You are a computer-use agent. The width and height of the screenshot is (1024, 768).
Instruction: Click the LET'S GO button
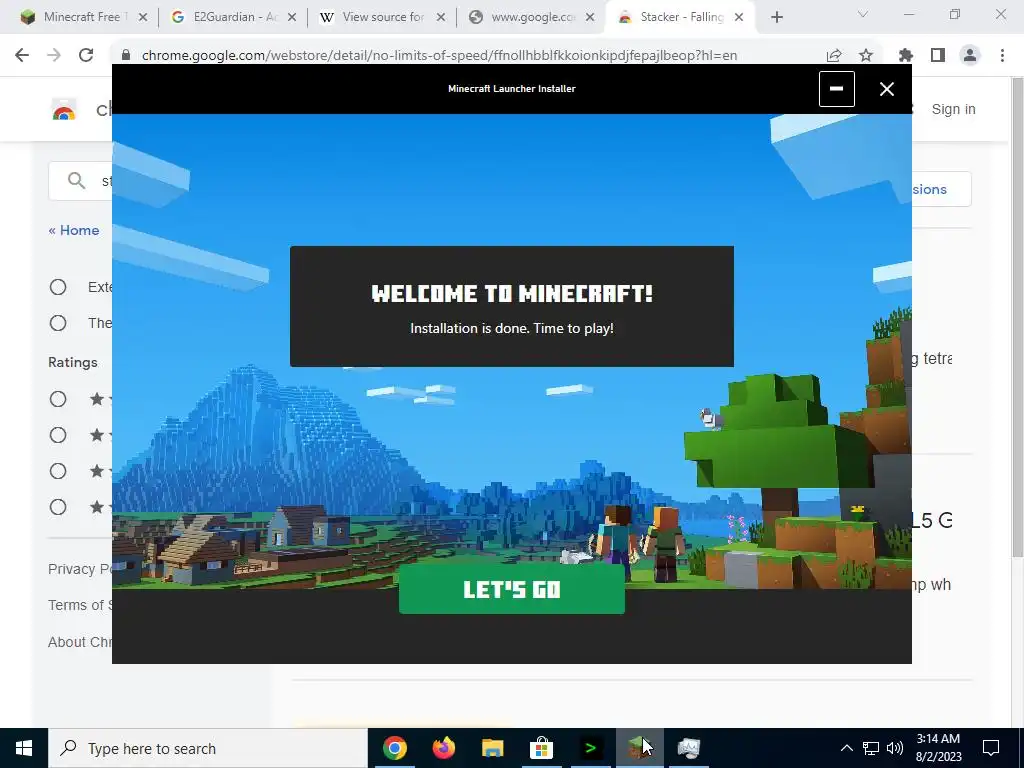click(511, 589)
